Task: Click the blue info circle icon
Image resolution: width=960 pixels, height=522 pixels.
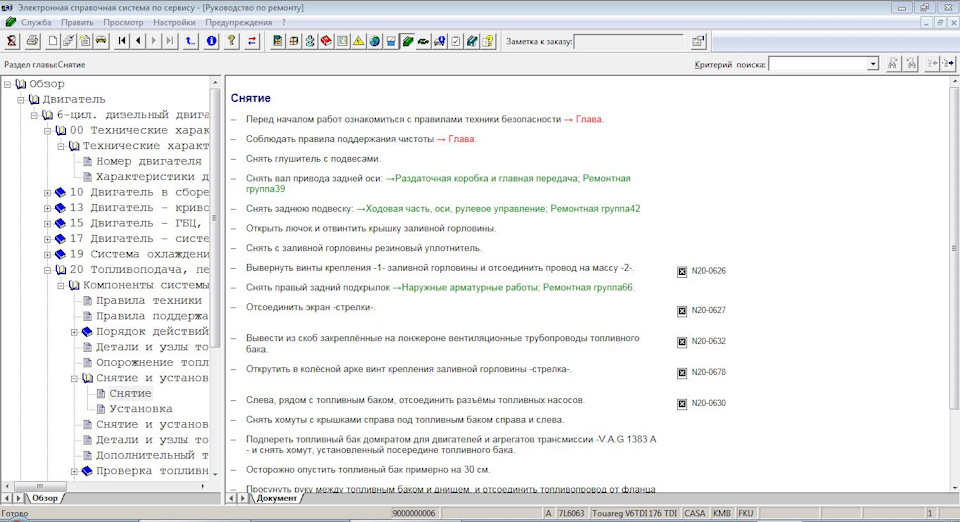Action: (x=211, y=41)
